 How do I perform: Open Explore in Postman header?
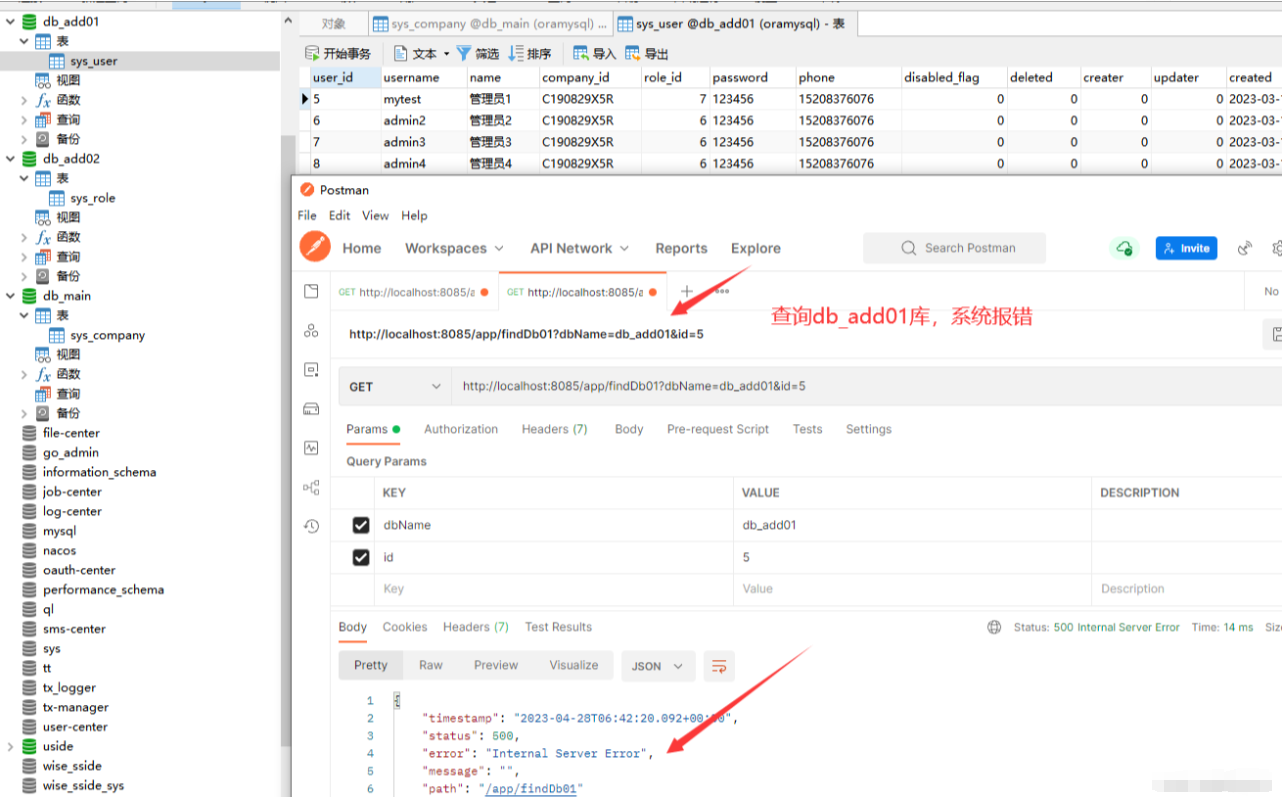pyautogui.click(x=756, y=248)
